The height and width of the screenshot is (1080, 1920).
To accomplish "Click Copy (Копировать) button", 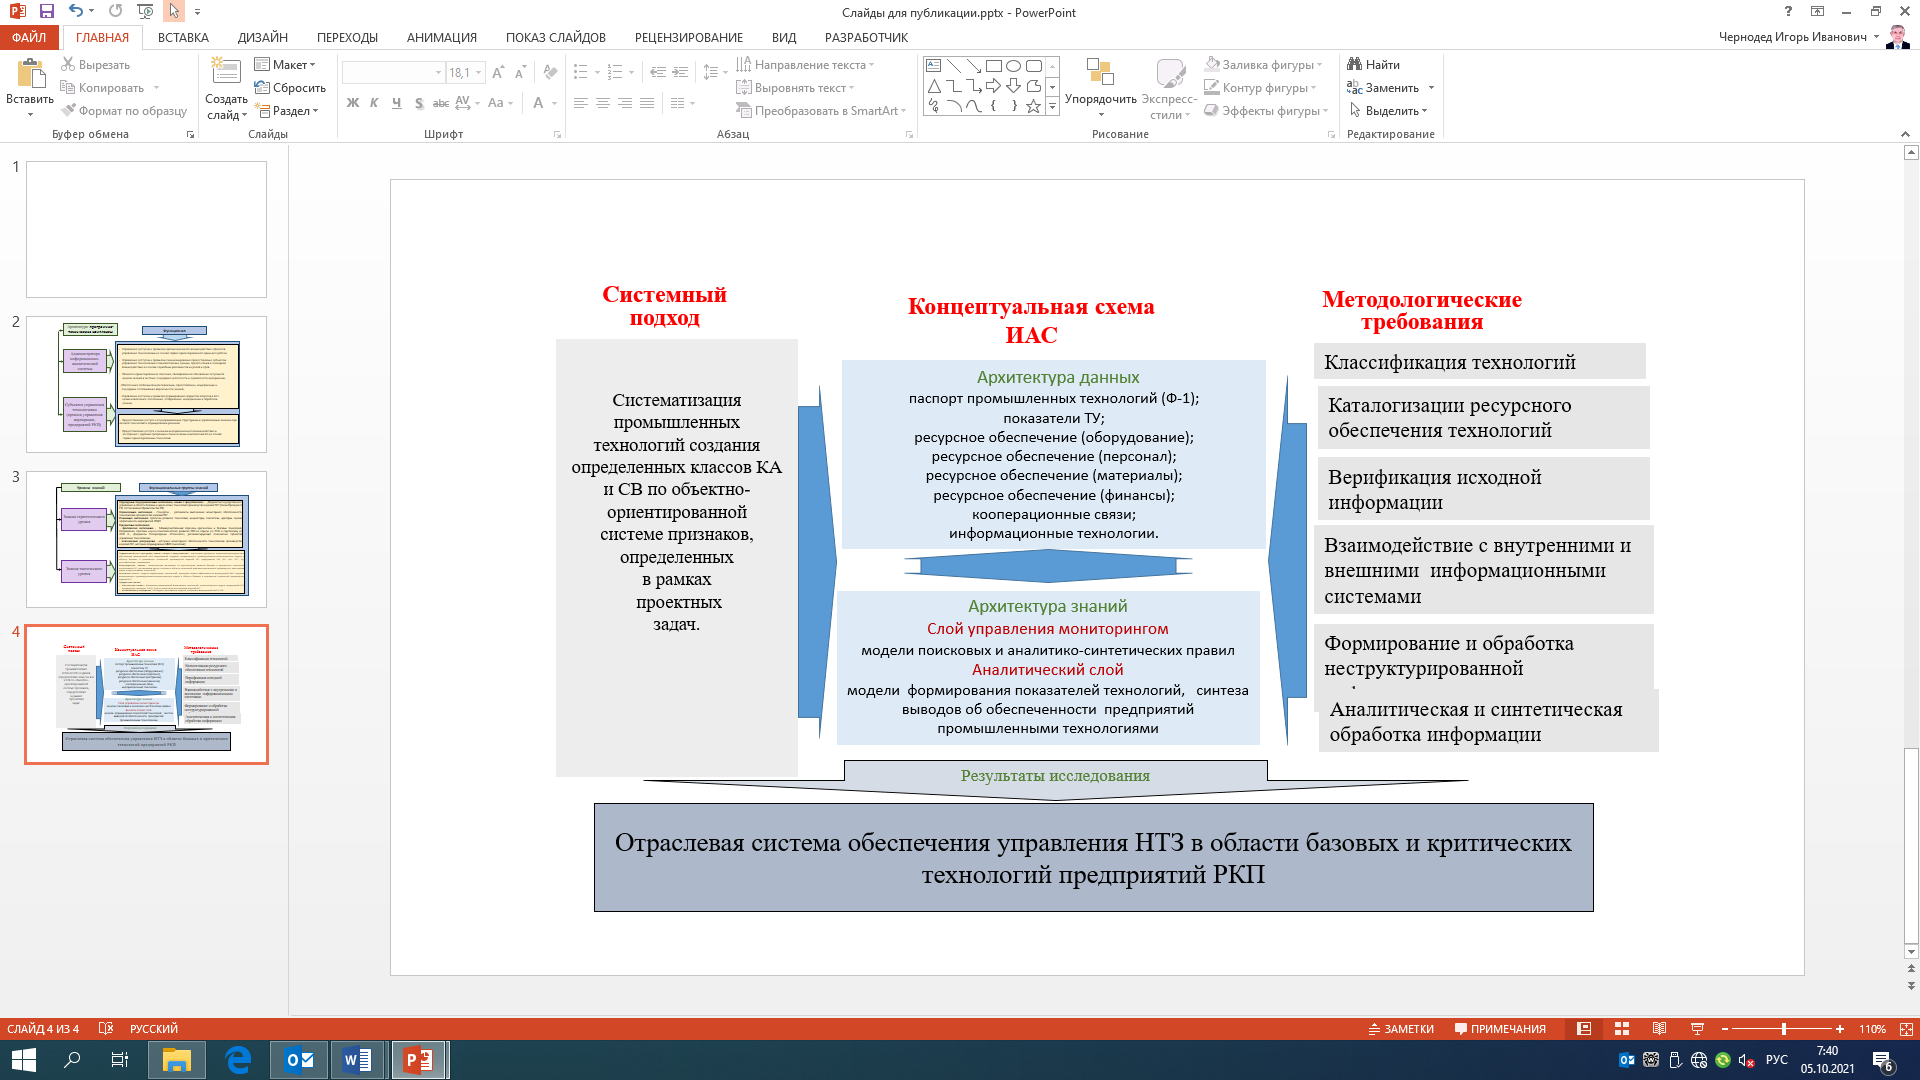I will point(102,88).
